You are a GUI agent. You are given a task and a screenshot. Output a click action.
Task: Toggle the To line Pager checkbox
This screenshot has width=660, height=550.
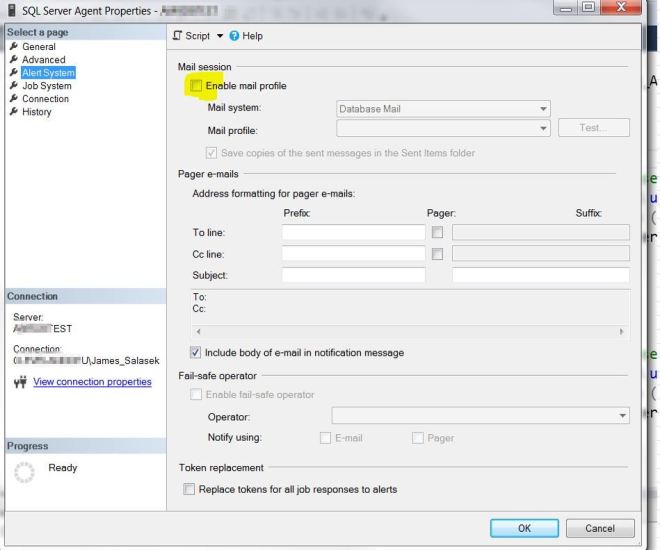tap(437, 232)
